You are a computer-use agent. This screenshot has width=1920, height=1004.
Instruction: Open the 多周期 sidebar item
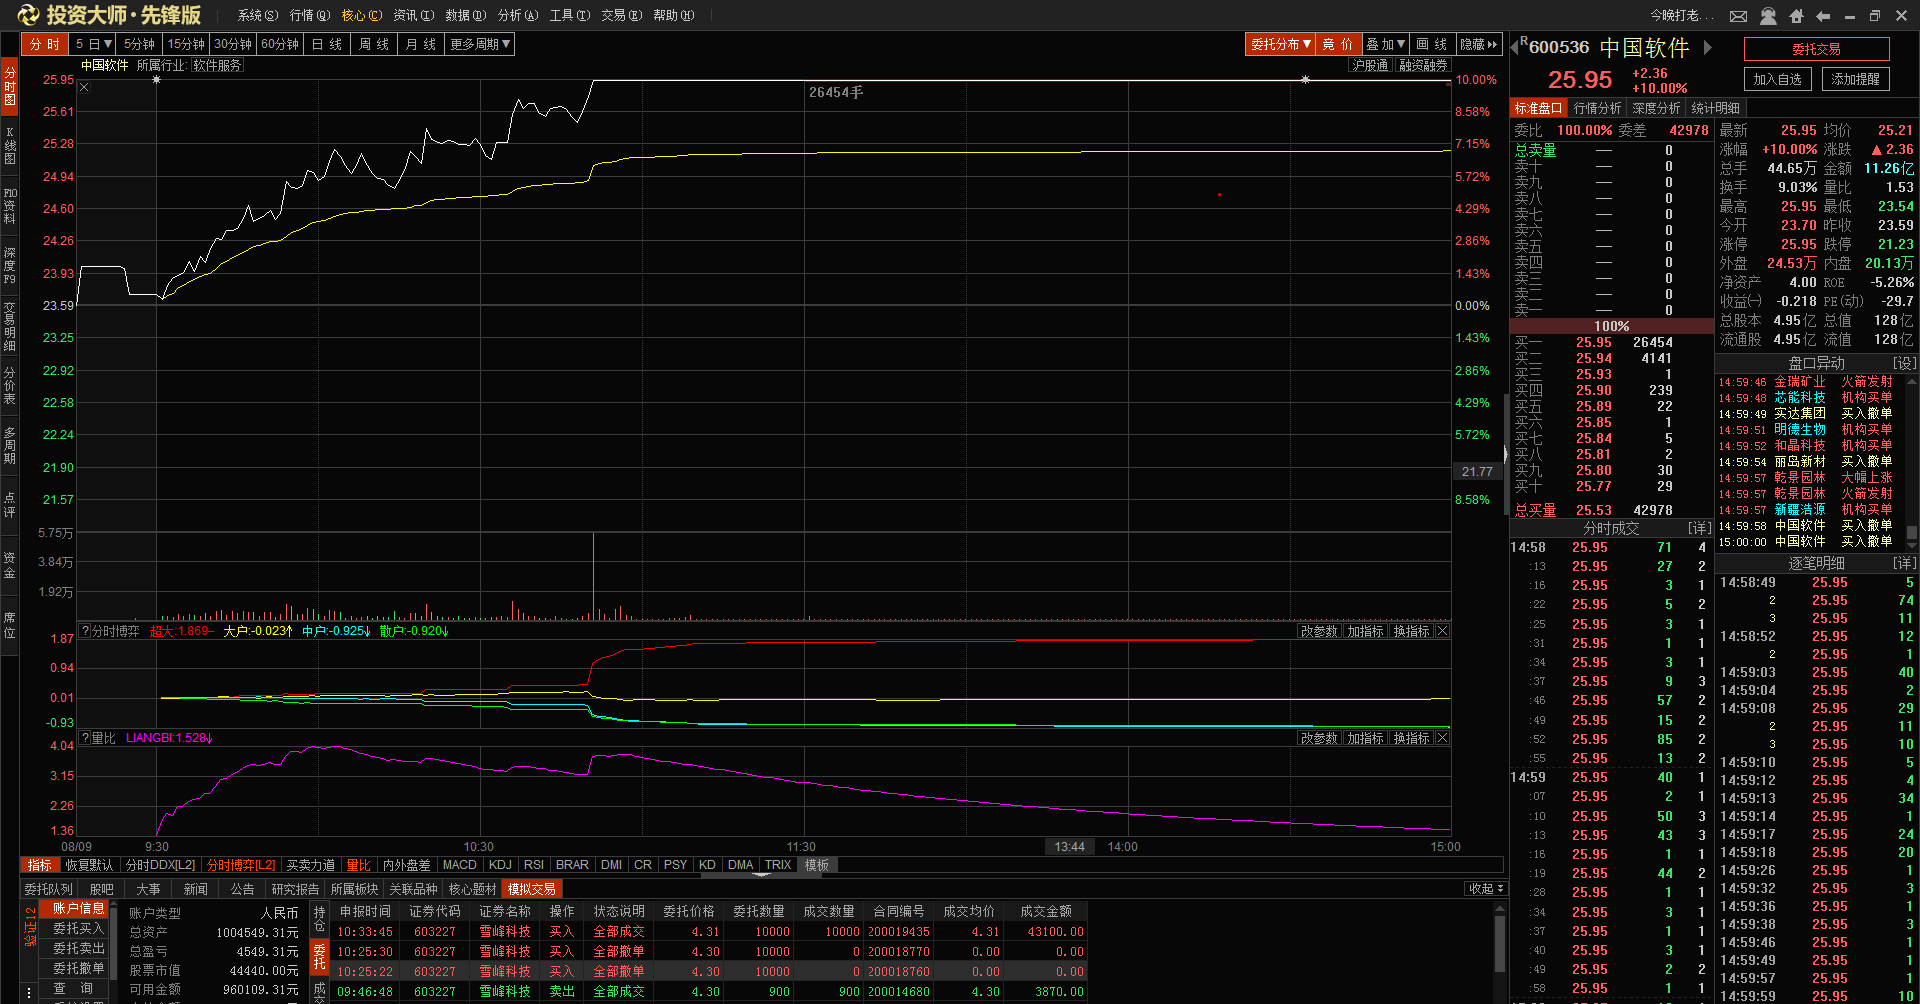[10, 445]
